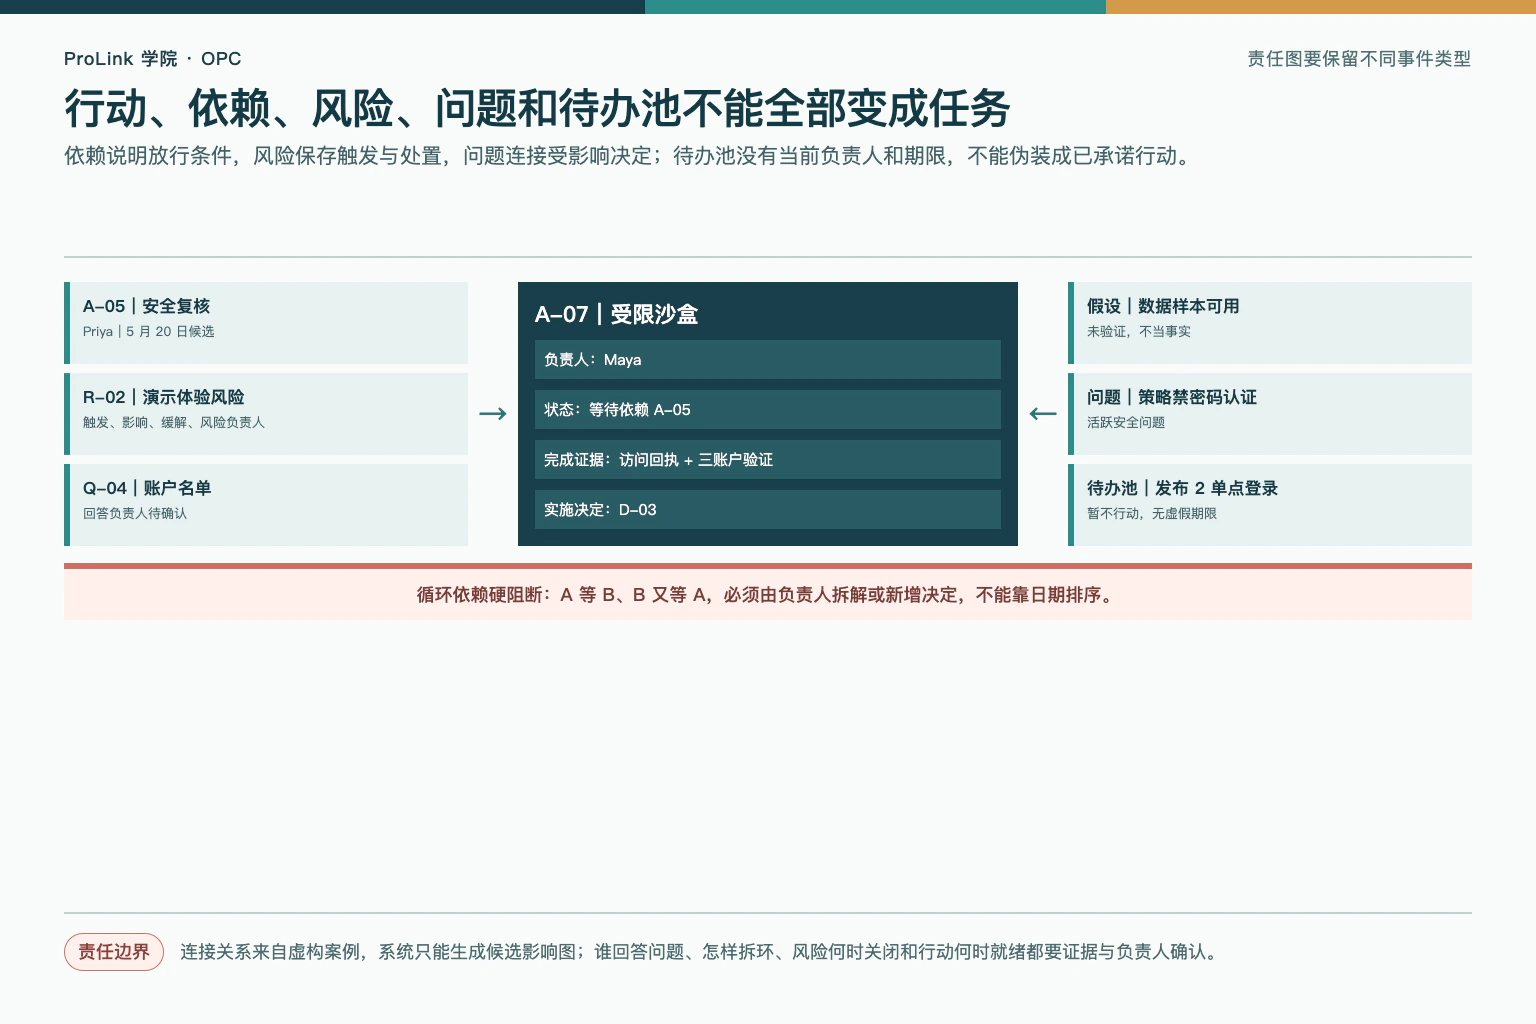Click left-pointing arrow right of A-07 box
The image size is (1536, 1024).
pyautogui.click(x=1043, y=414)
